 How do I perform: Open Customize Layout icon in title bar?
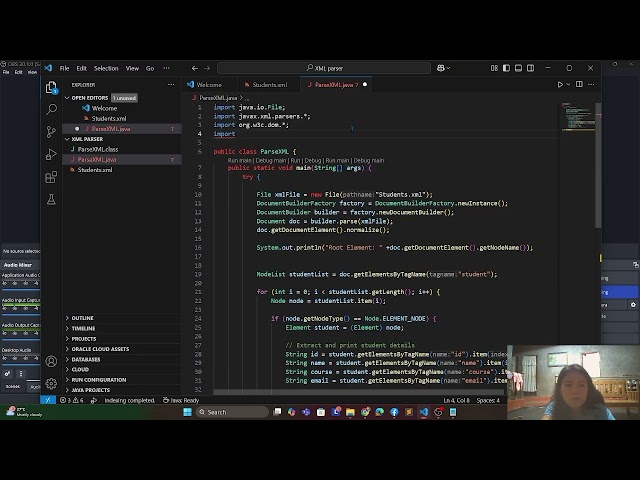click(494, 68)
